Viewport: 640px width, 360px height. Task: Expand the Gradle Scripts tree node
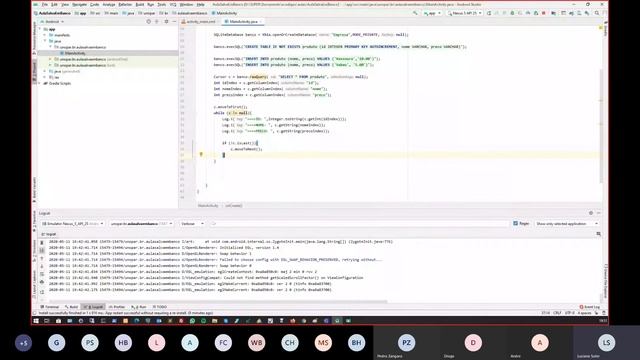[x=40, y=83]
